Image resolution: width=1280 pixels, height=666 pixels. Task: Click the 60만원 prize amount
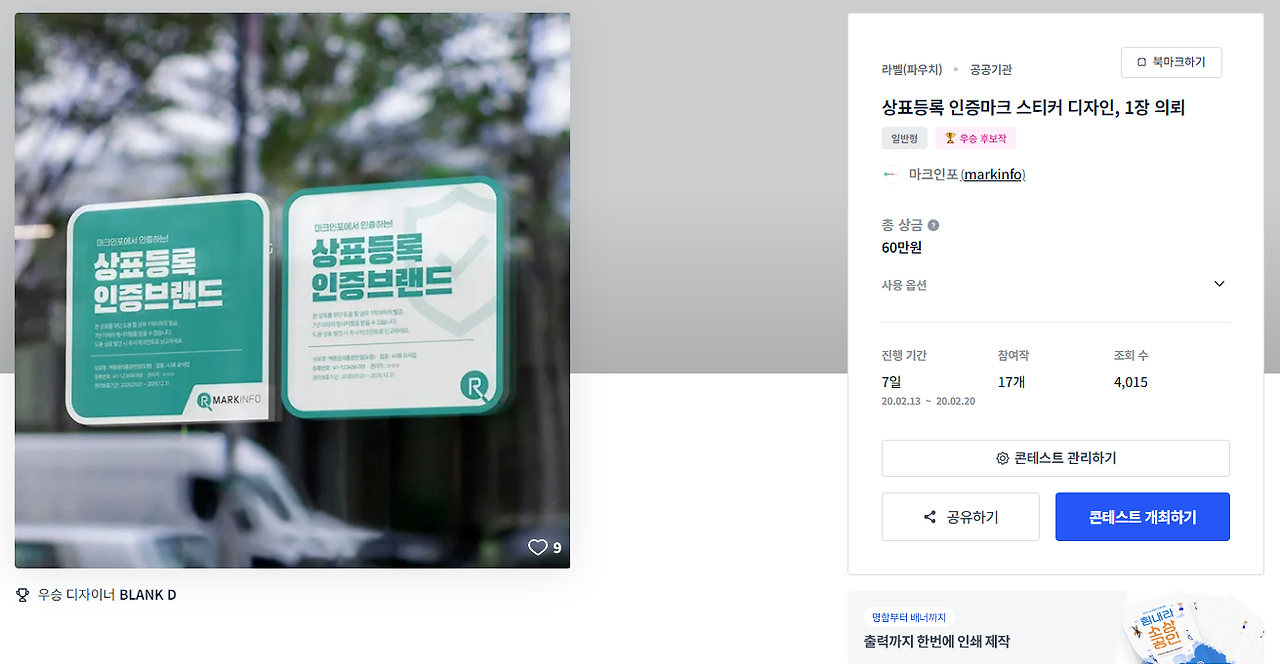click(x=901, y=247)
